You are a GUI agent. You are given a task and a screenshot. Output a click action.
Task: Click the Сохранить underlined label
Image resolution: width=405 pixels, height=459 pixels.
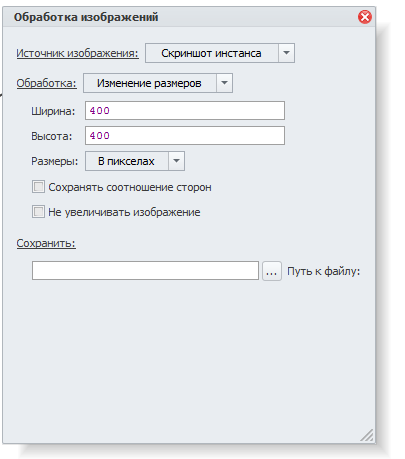pos(46,243)
